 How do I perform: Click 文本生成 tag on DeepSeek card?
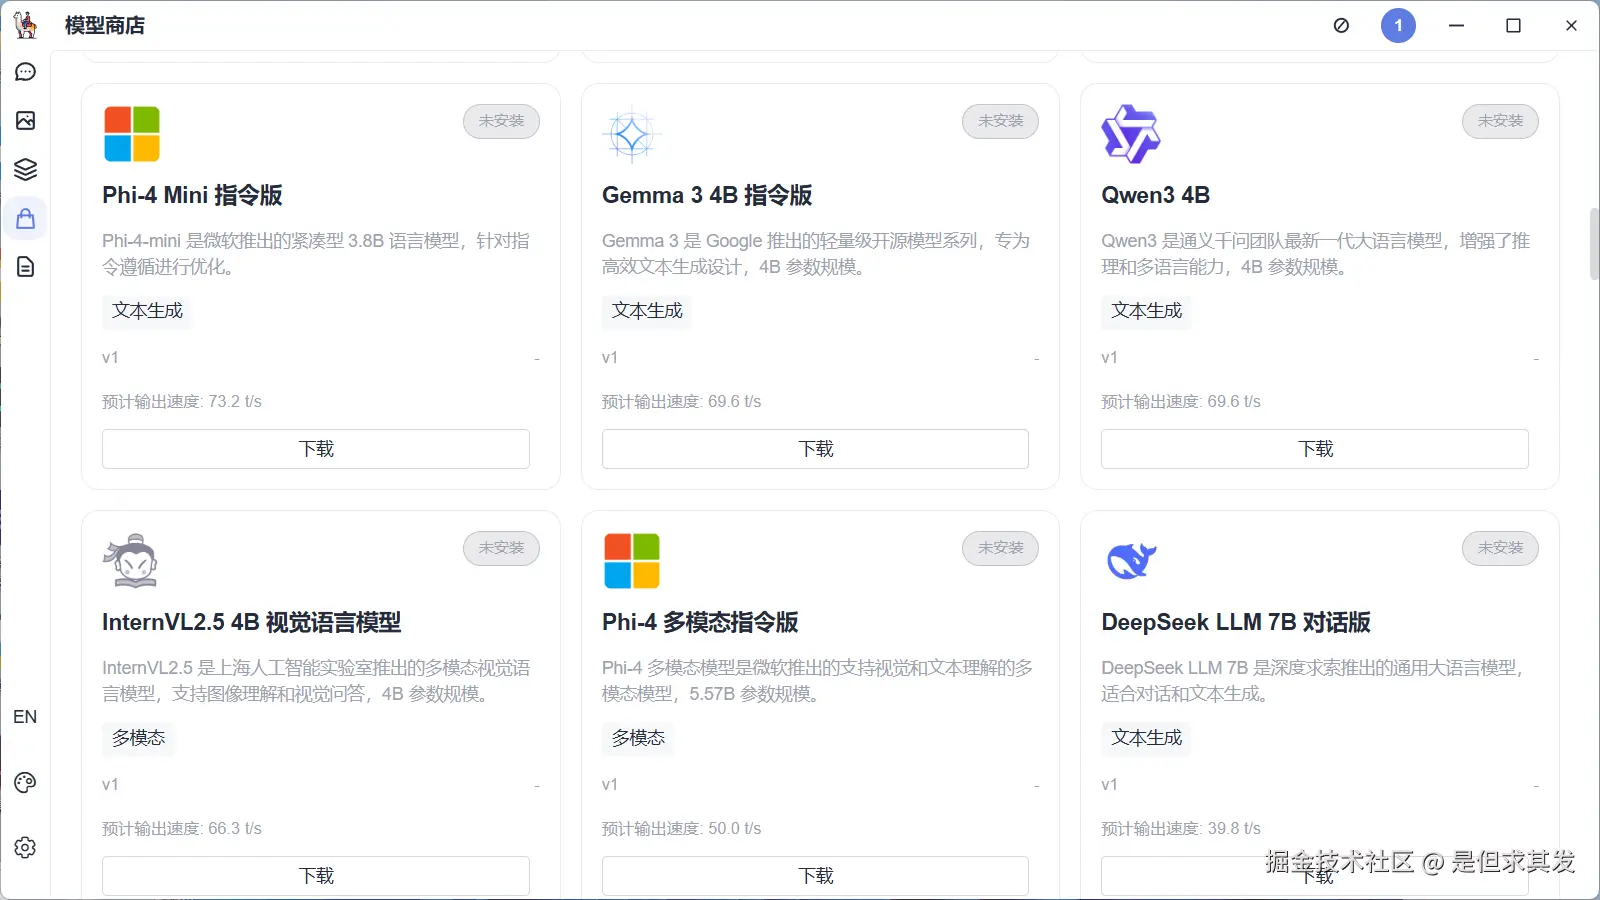(x=1146, y=738)
